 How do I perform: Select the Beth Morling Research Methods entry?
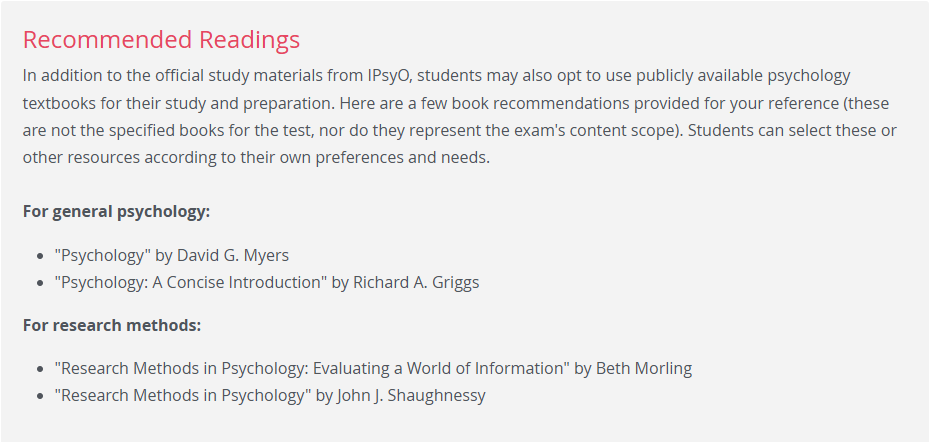(x=373, y=369)
